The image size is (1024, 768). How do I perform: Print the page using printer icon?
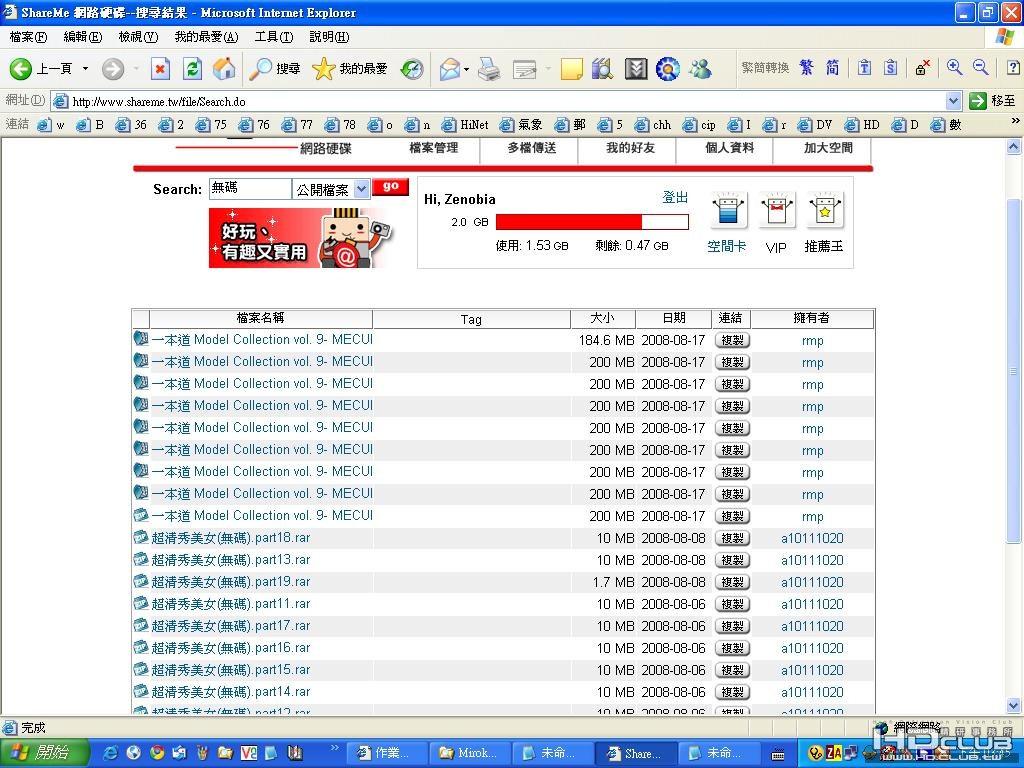tap(488, 69)
